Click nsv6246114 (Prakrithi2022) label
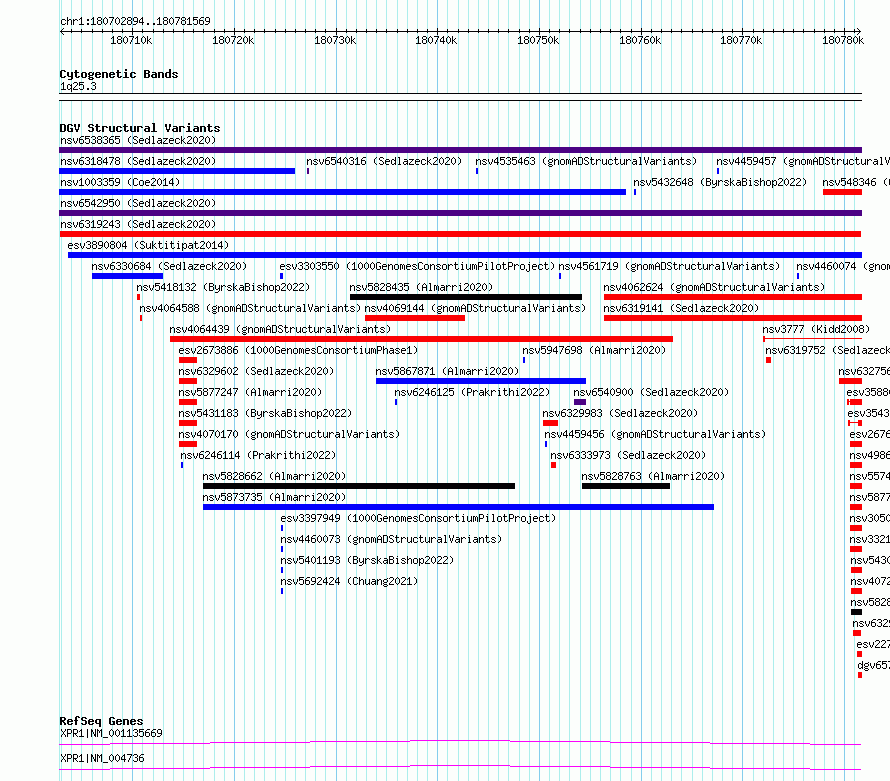 258,455
